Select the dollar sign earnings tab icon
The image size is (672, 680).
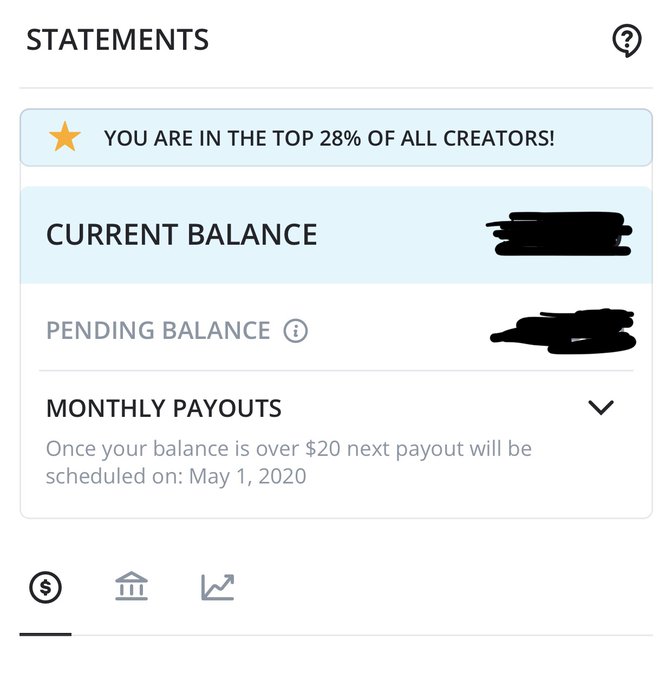(46, 588)
